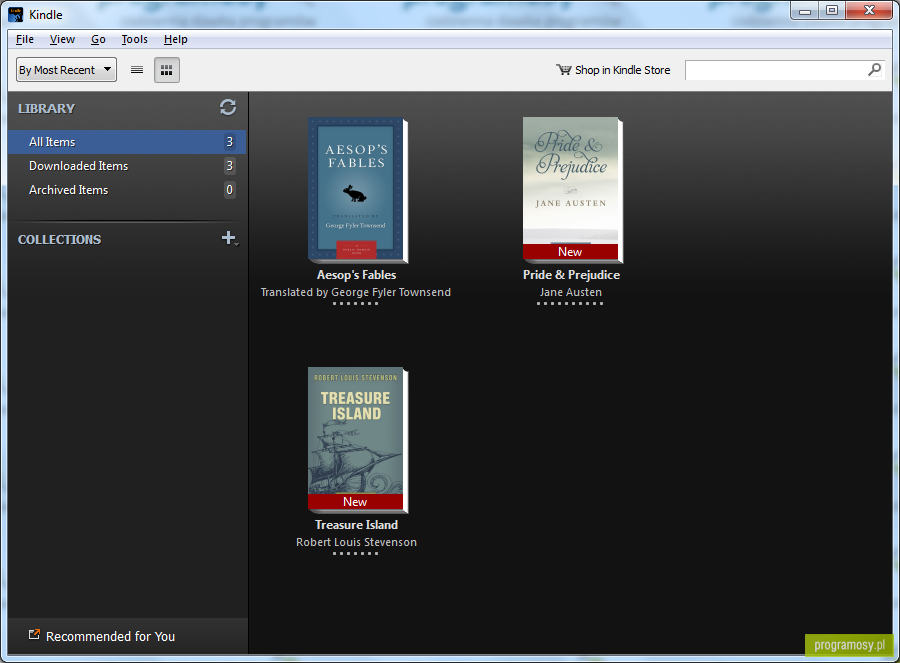Open the Go menu

[x=98, y=39]
